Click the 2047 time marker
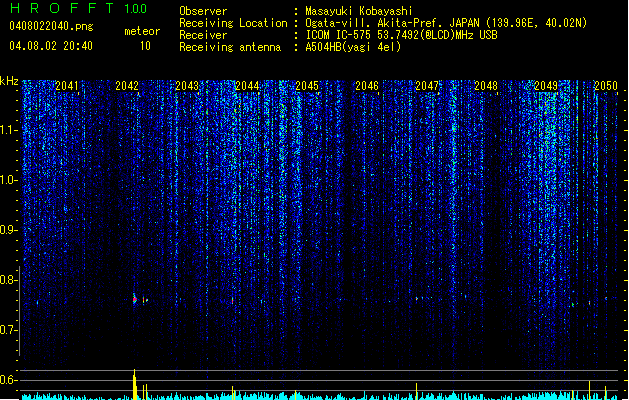 427,86
